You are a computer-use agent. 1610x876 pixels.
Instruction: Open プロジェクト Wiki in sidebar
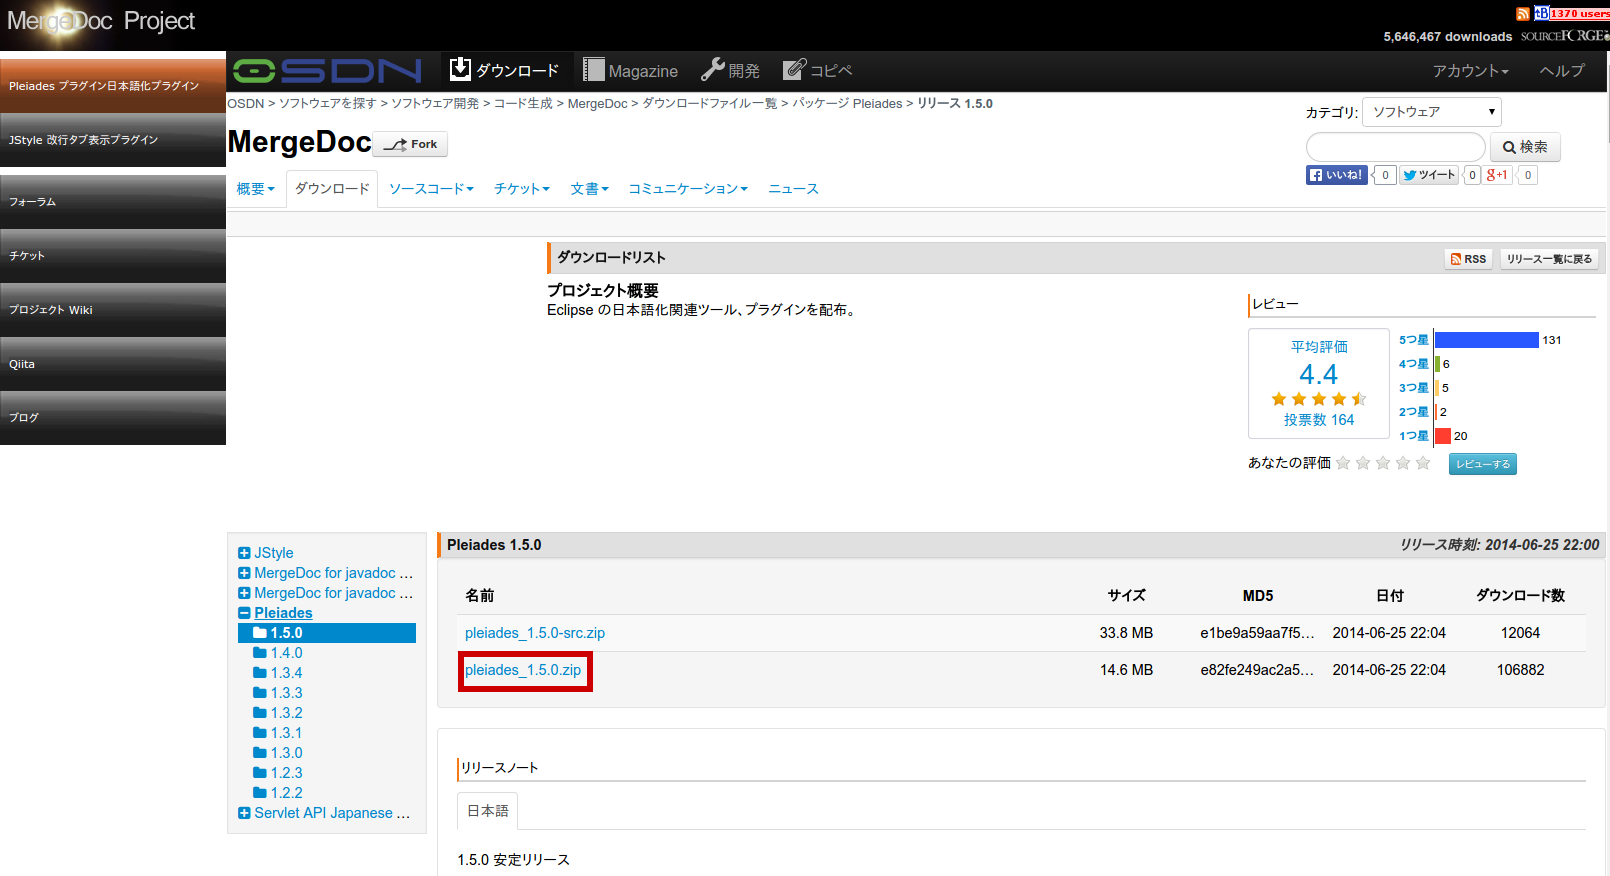click(113, 310)
